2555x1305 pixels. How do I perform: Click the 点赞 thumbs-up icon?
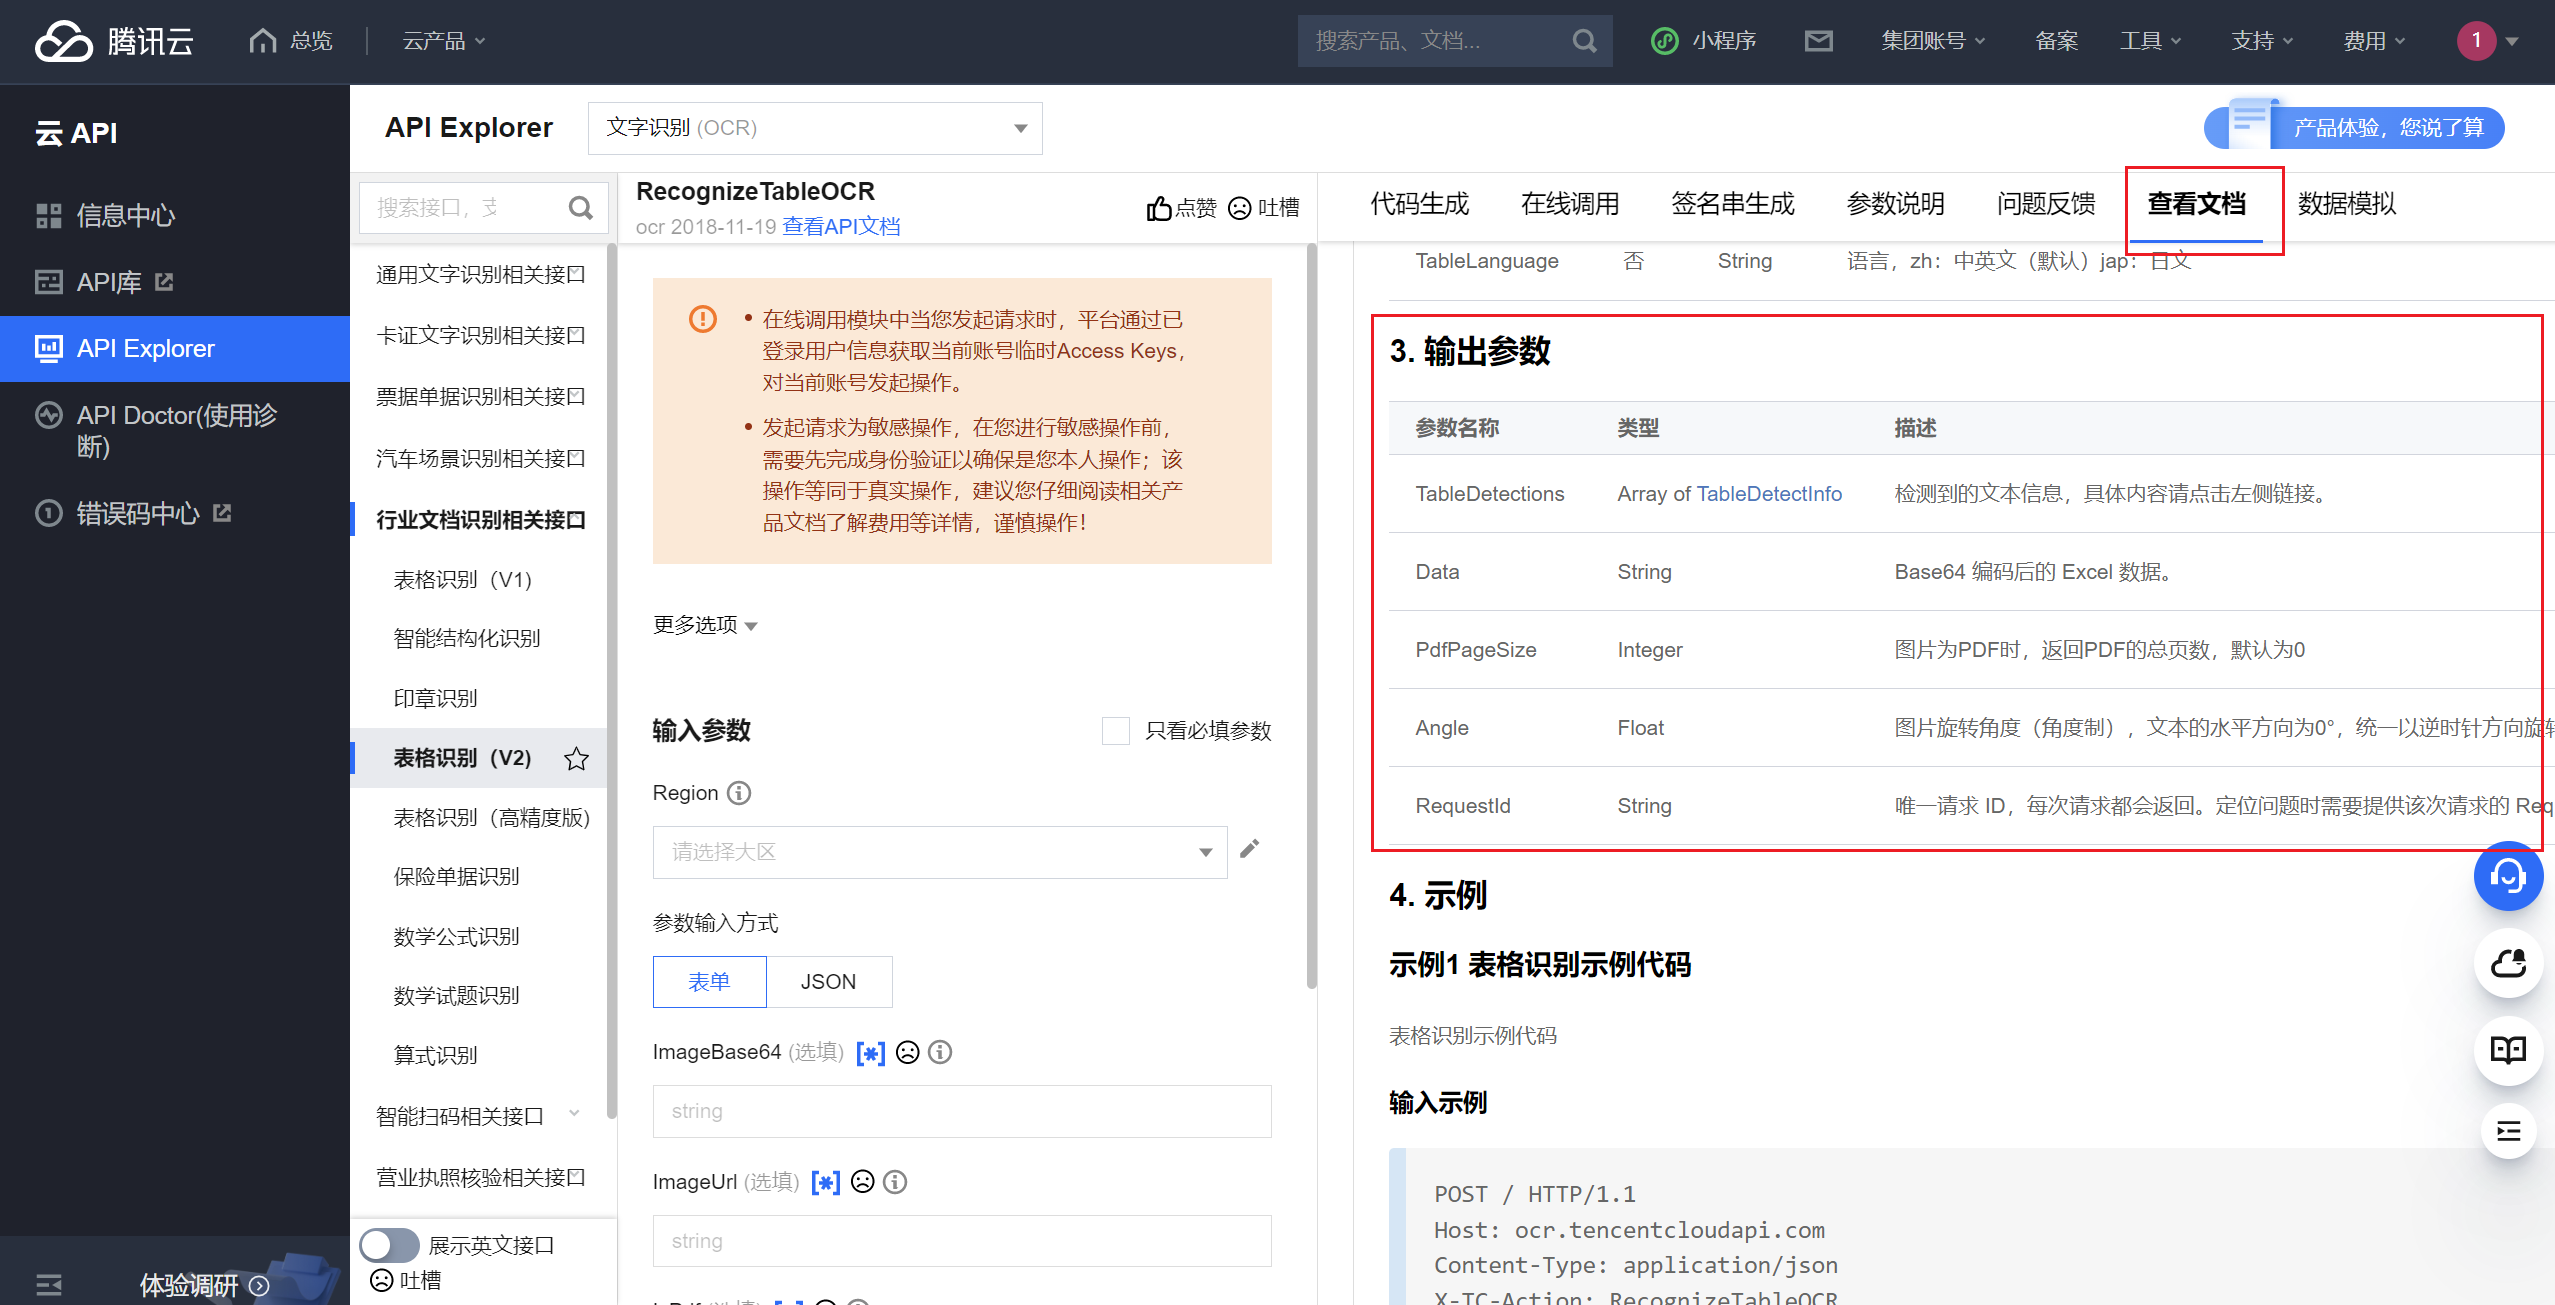pos(1159,207)
